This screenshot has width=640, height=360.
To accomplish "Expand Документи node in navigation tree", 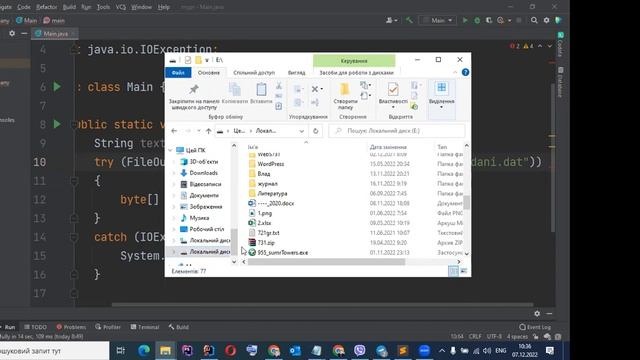I will click(174, 196).
